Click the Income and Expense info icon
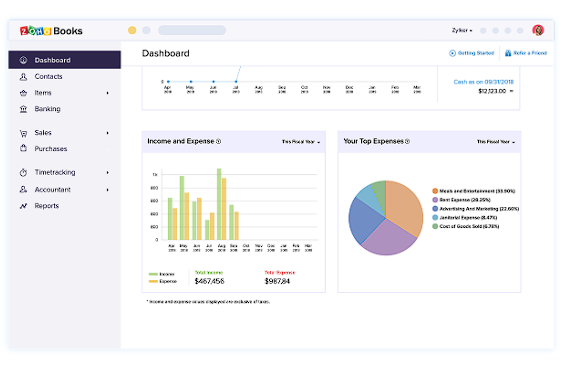Screen dimensions: 569x370 tap(218, 141)
